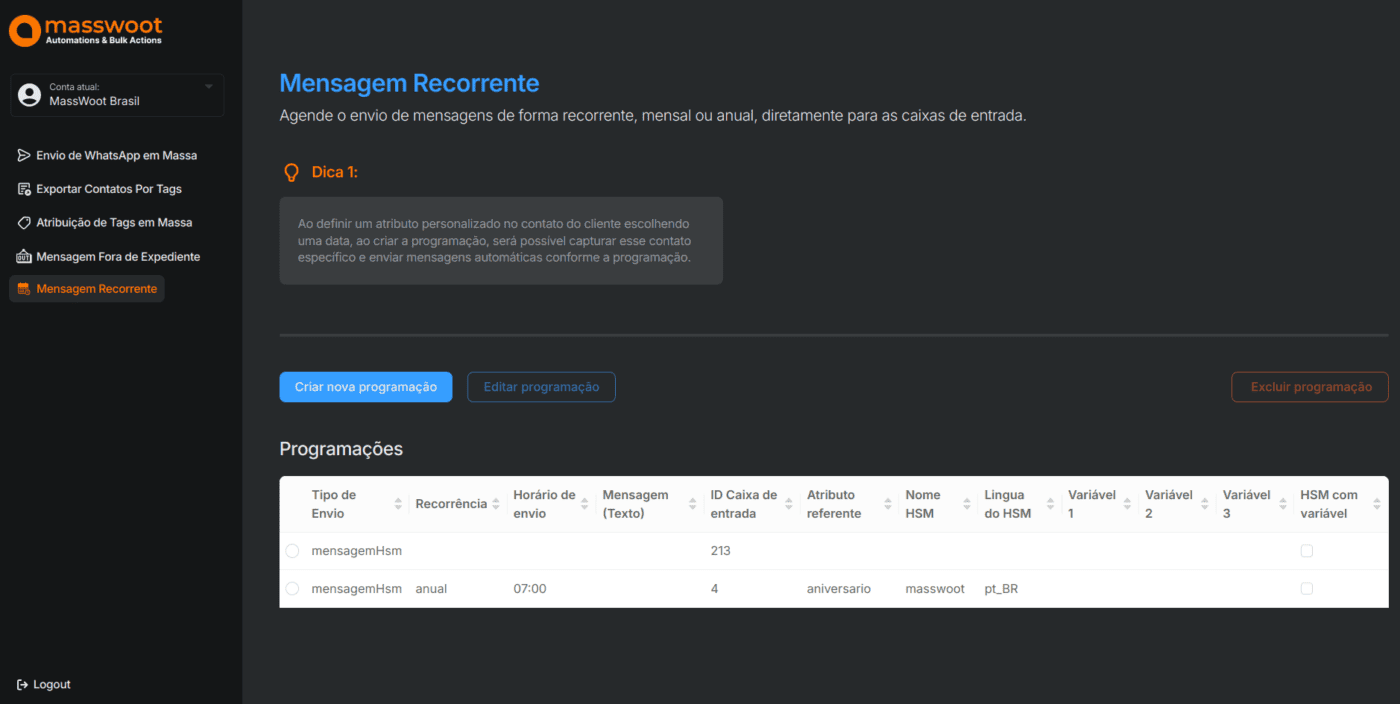The width and height of the screenshot is (1400, 704).
Task: Click the MassWoot logo icon
Action: [24, 30]
